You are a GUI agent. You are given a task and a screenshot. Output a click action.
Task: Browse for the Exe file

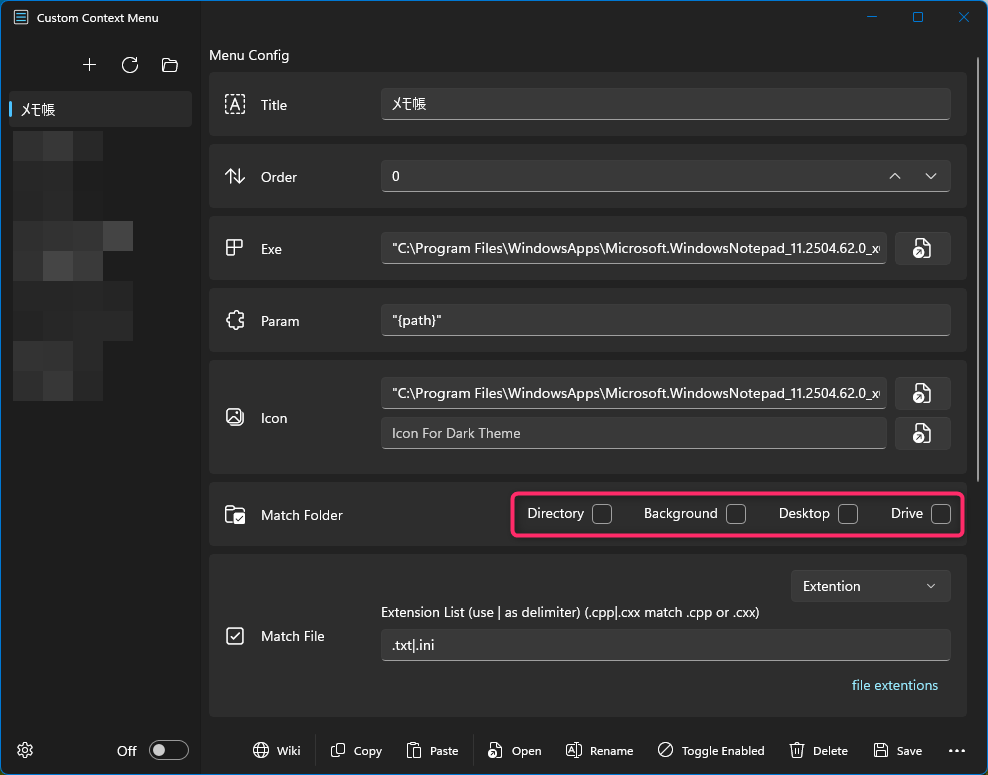coord(922,248)
